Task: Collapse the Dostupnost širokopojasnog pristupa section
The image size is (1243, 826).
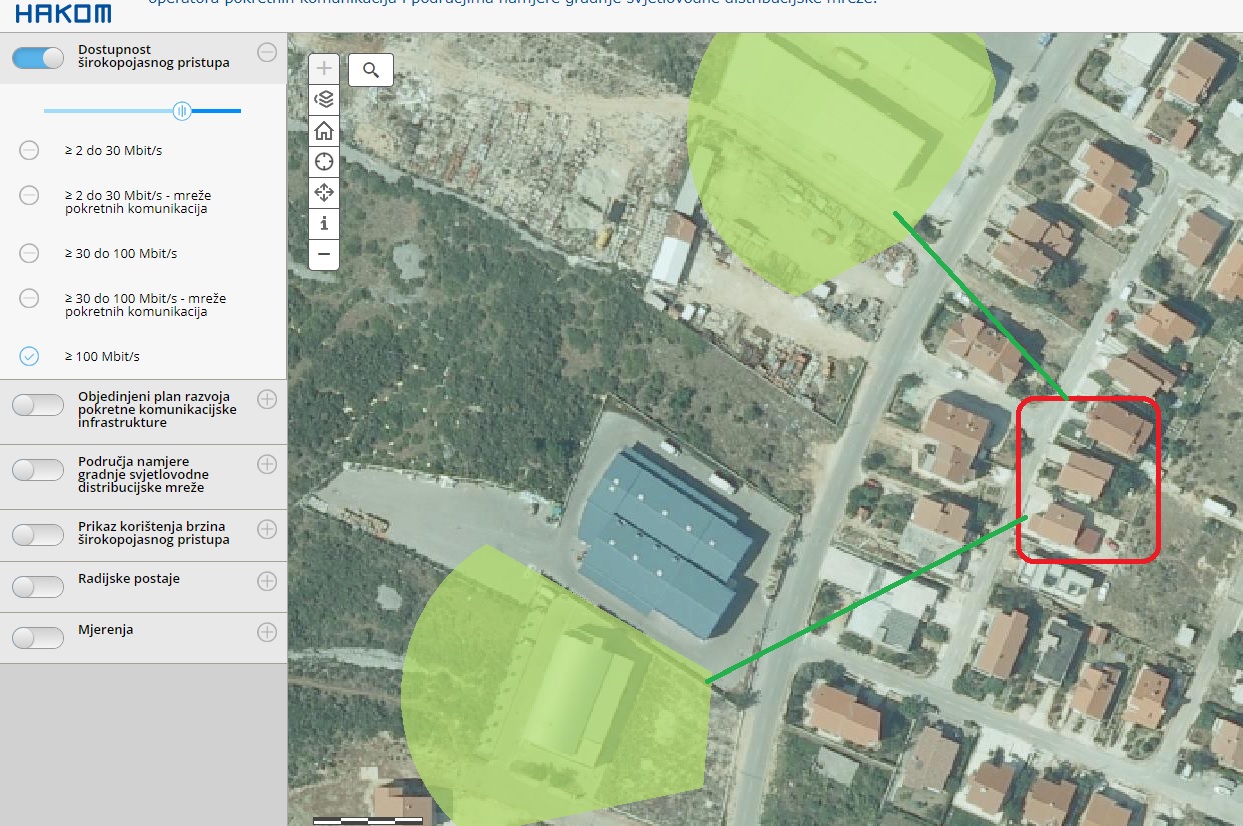Action: [267, 52]
